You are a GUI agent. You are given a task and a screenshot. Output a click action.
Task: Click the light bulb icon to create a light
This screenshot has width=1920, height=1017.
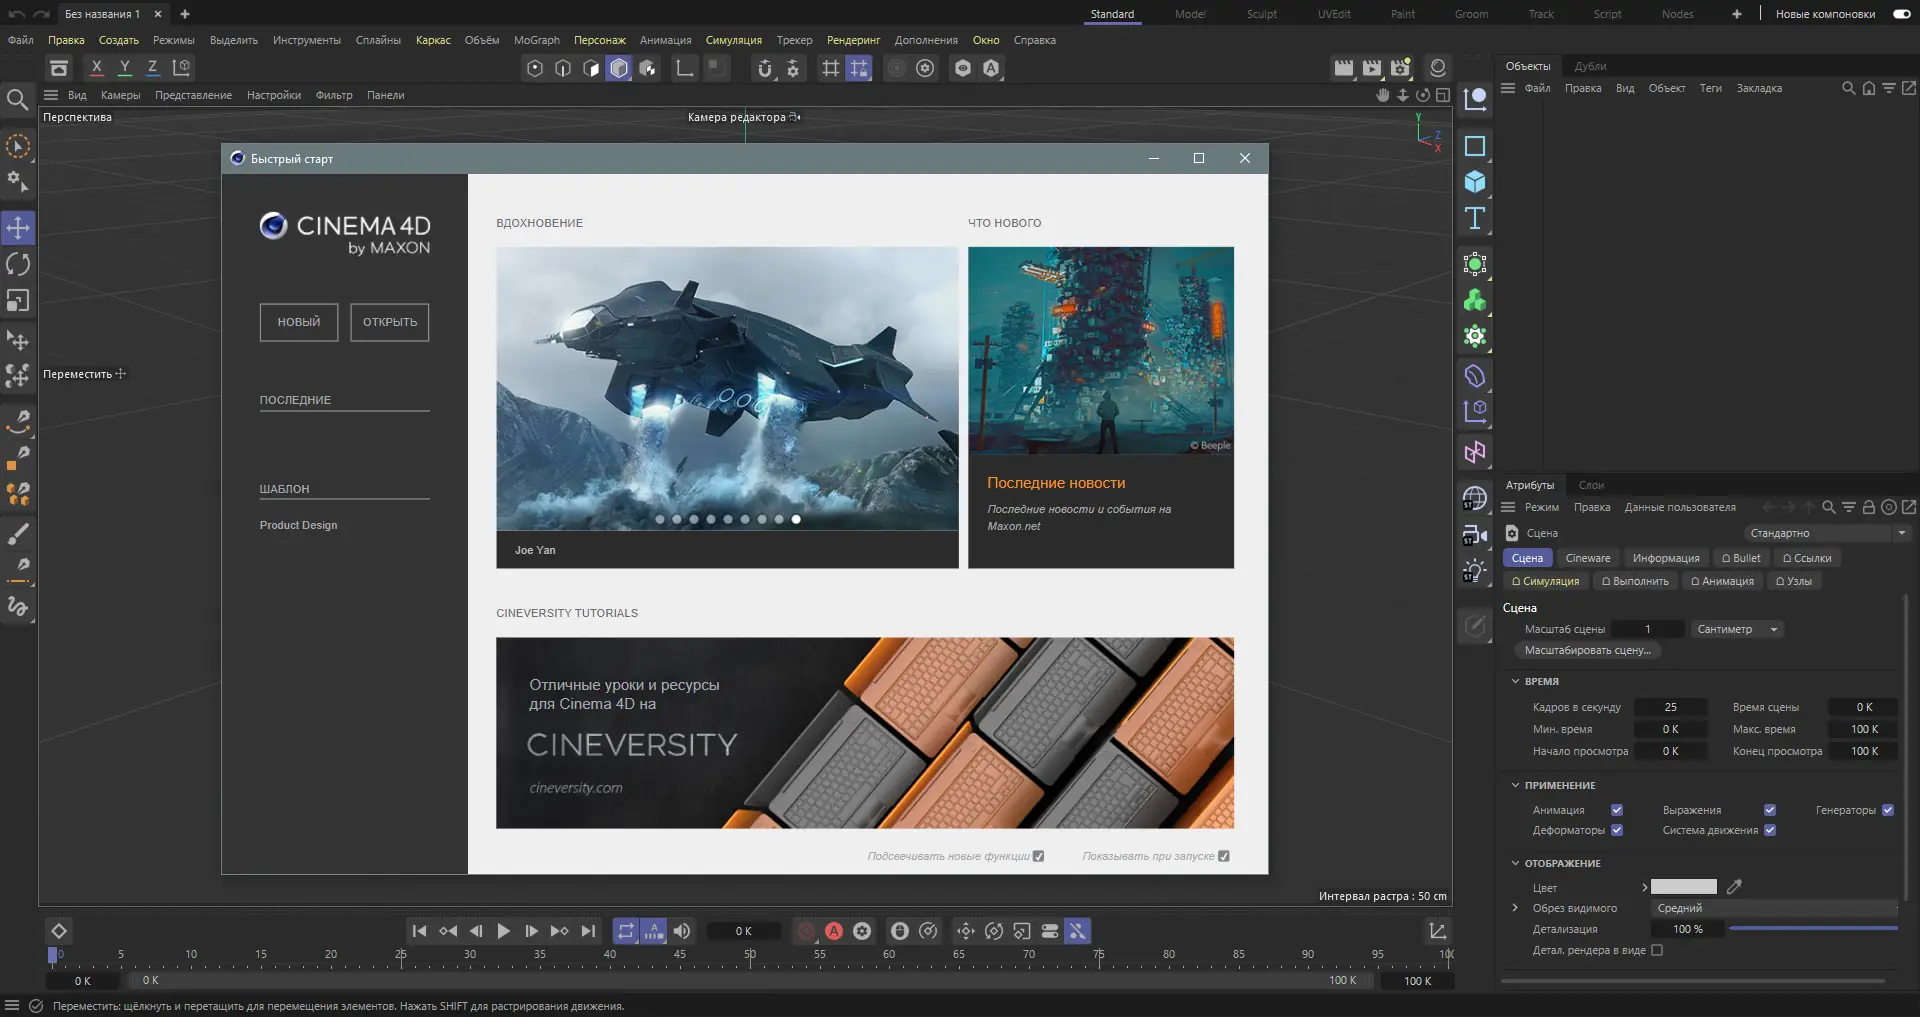point(1474,571)
